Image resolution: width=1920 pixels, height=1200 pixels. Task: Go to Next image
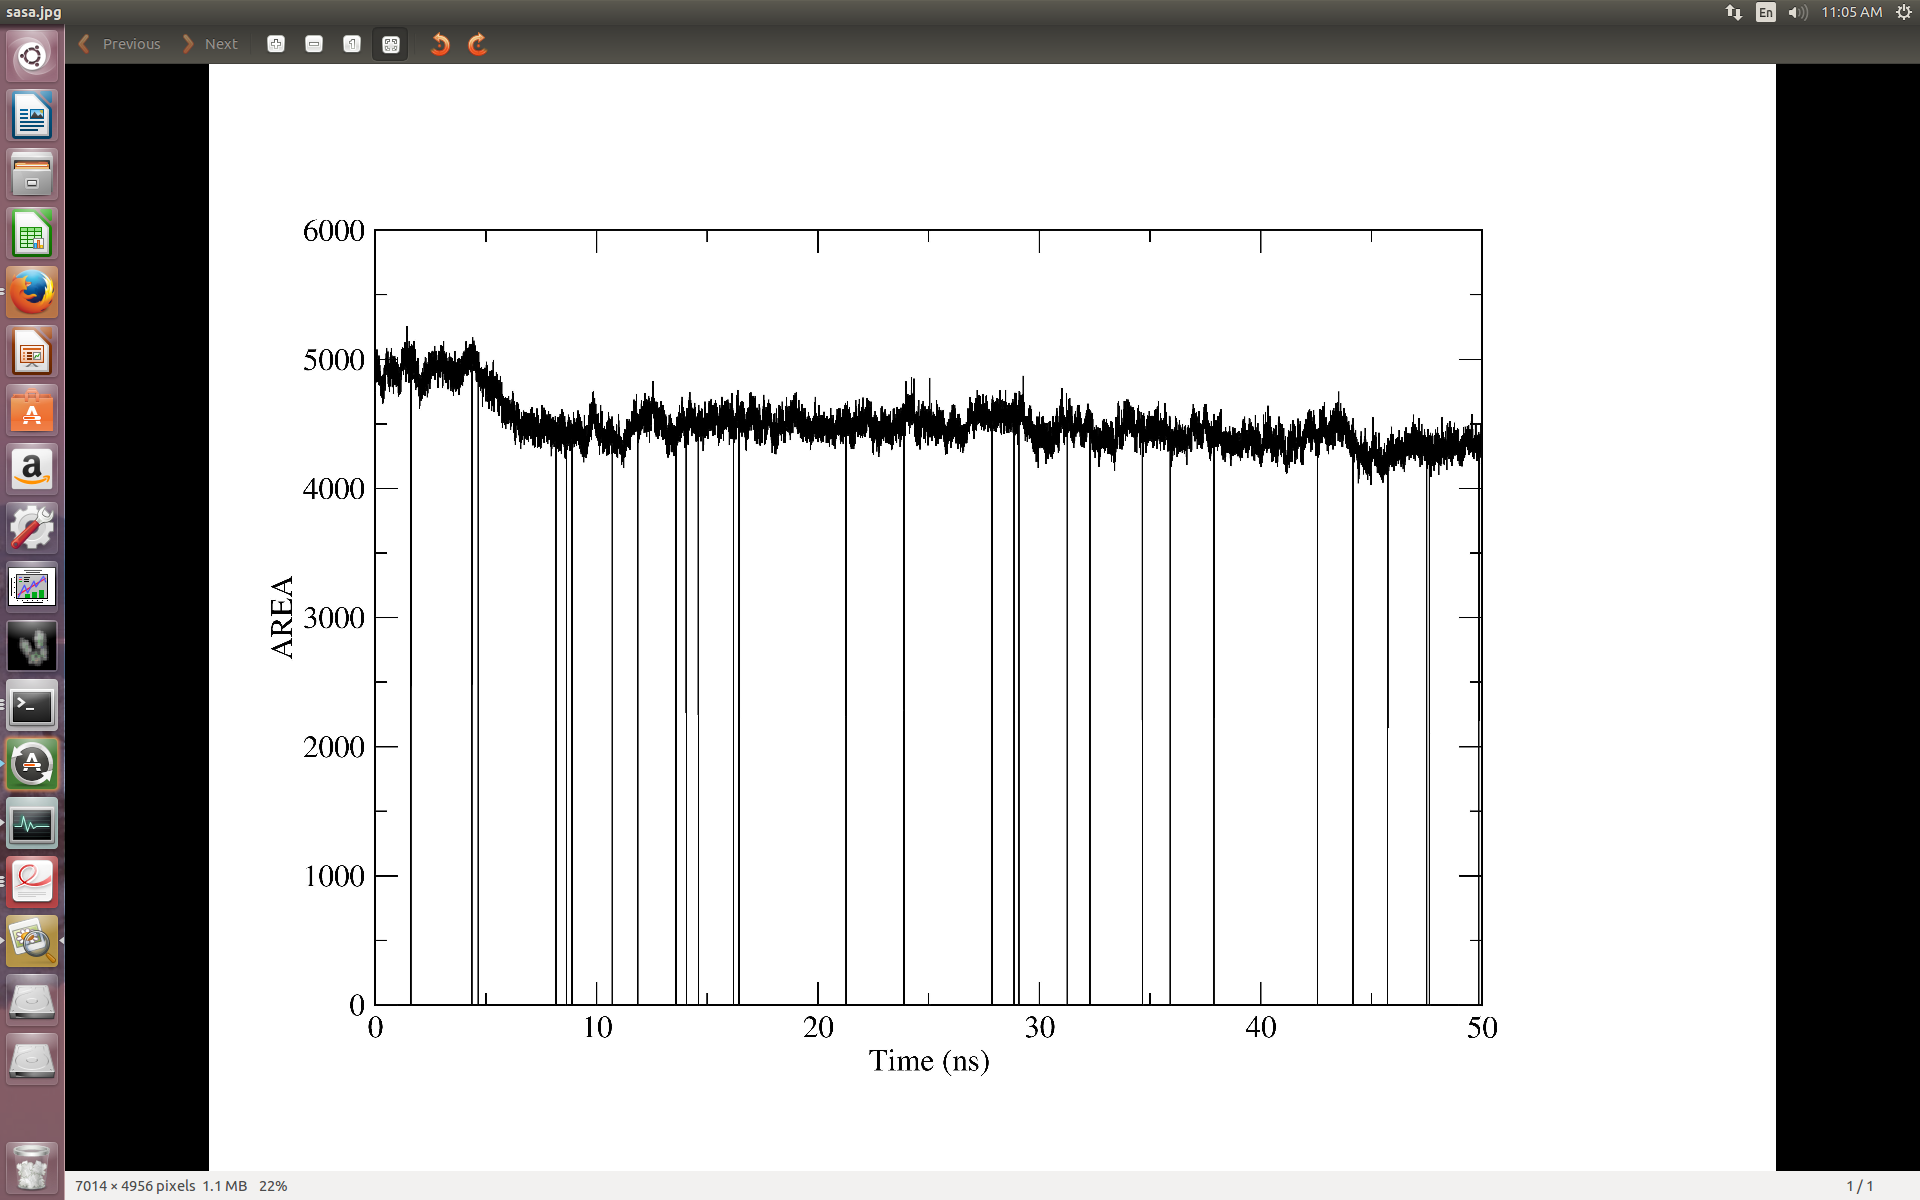click(x=211, y=44)
